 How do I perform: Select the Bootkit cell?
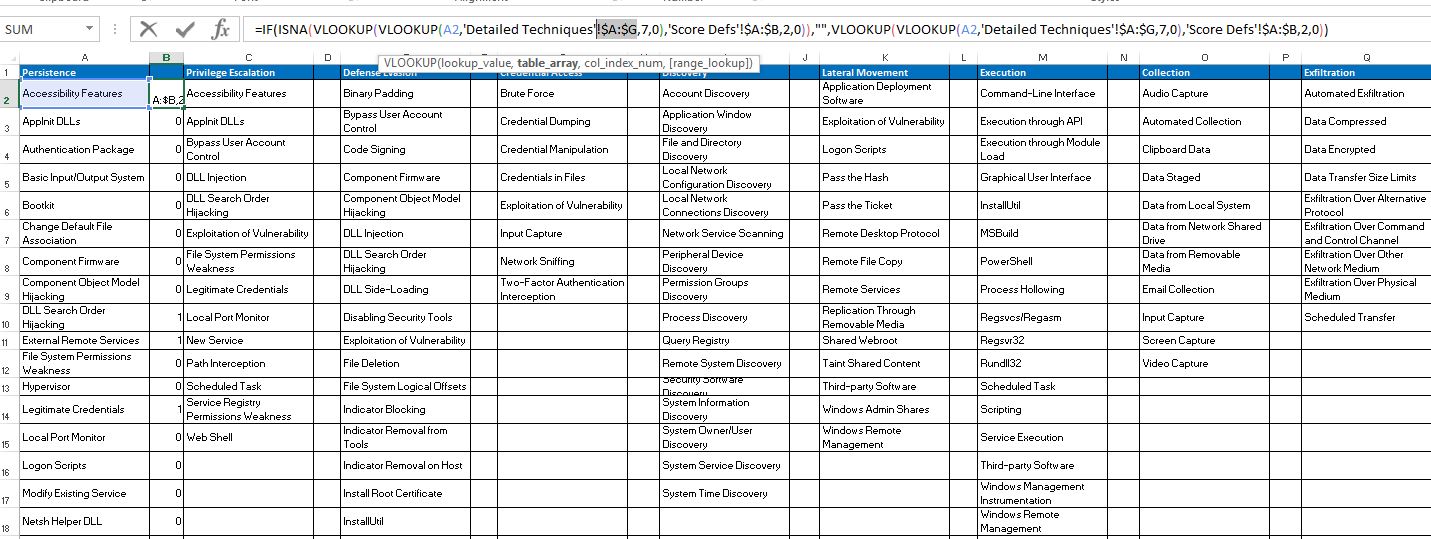(84, 205)
